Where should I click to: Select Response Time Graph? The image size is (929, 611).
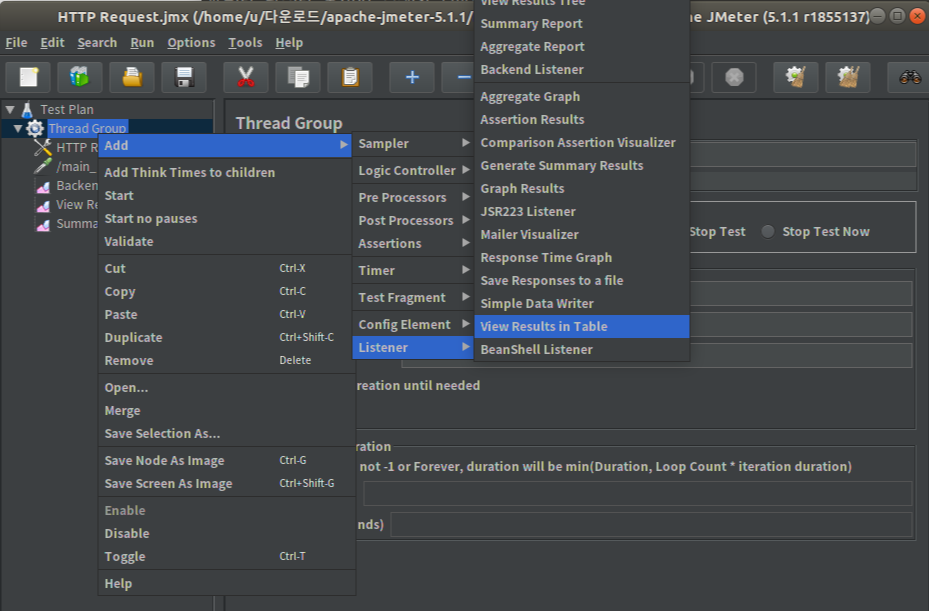point(582,258)
